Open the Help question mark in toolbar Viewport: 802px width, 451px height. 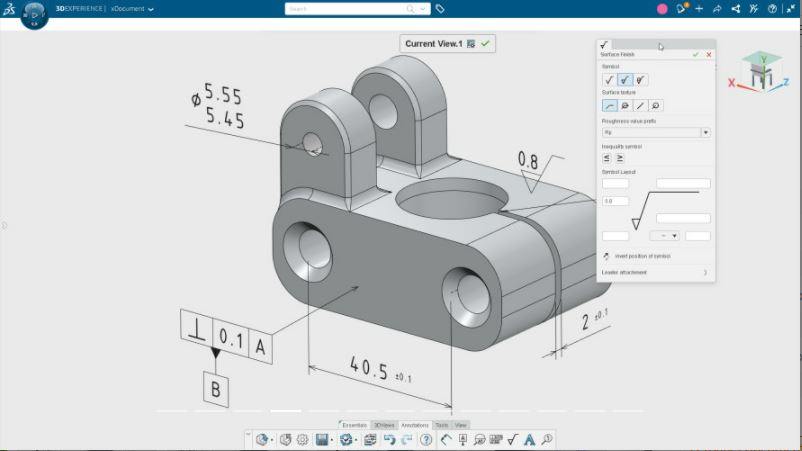click(426, 439)
